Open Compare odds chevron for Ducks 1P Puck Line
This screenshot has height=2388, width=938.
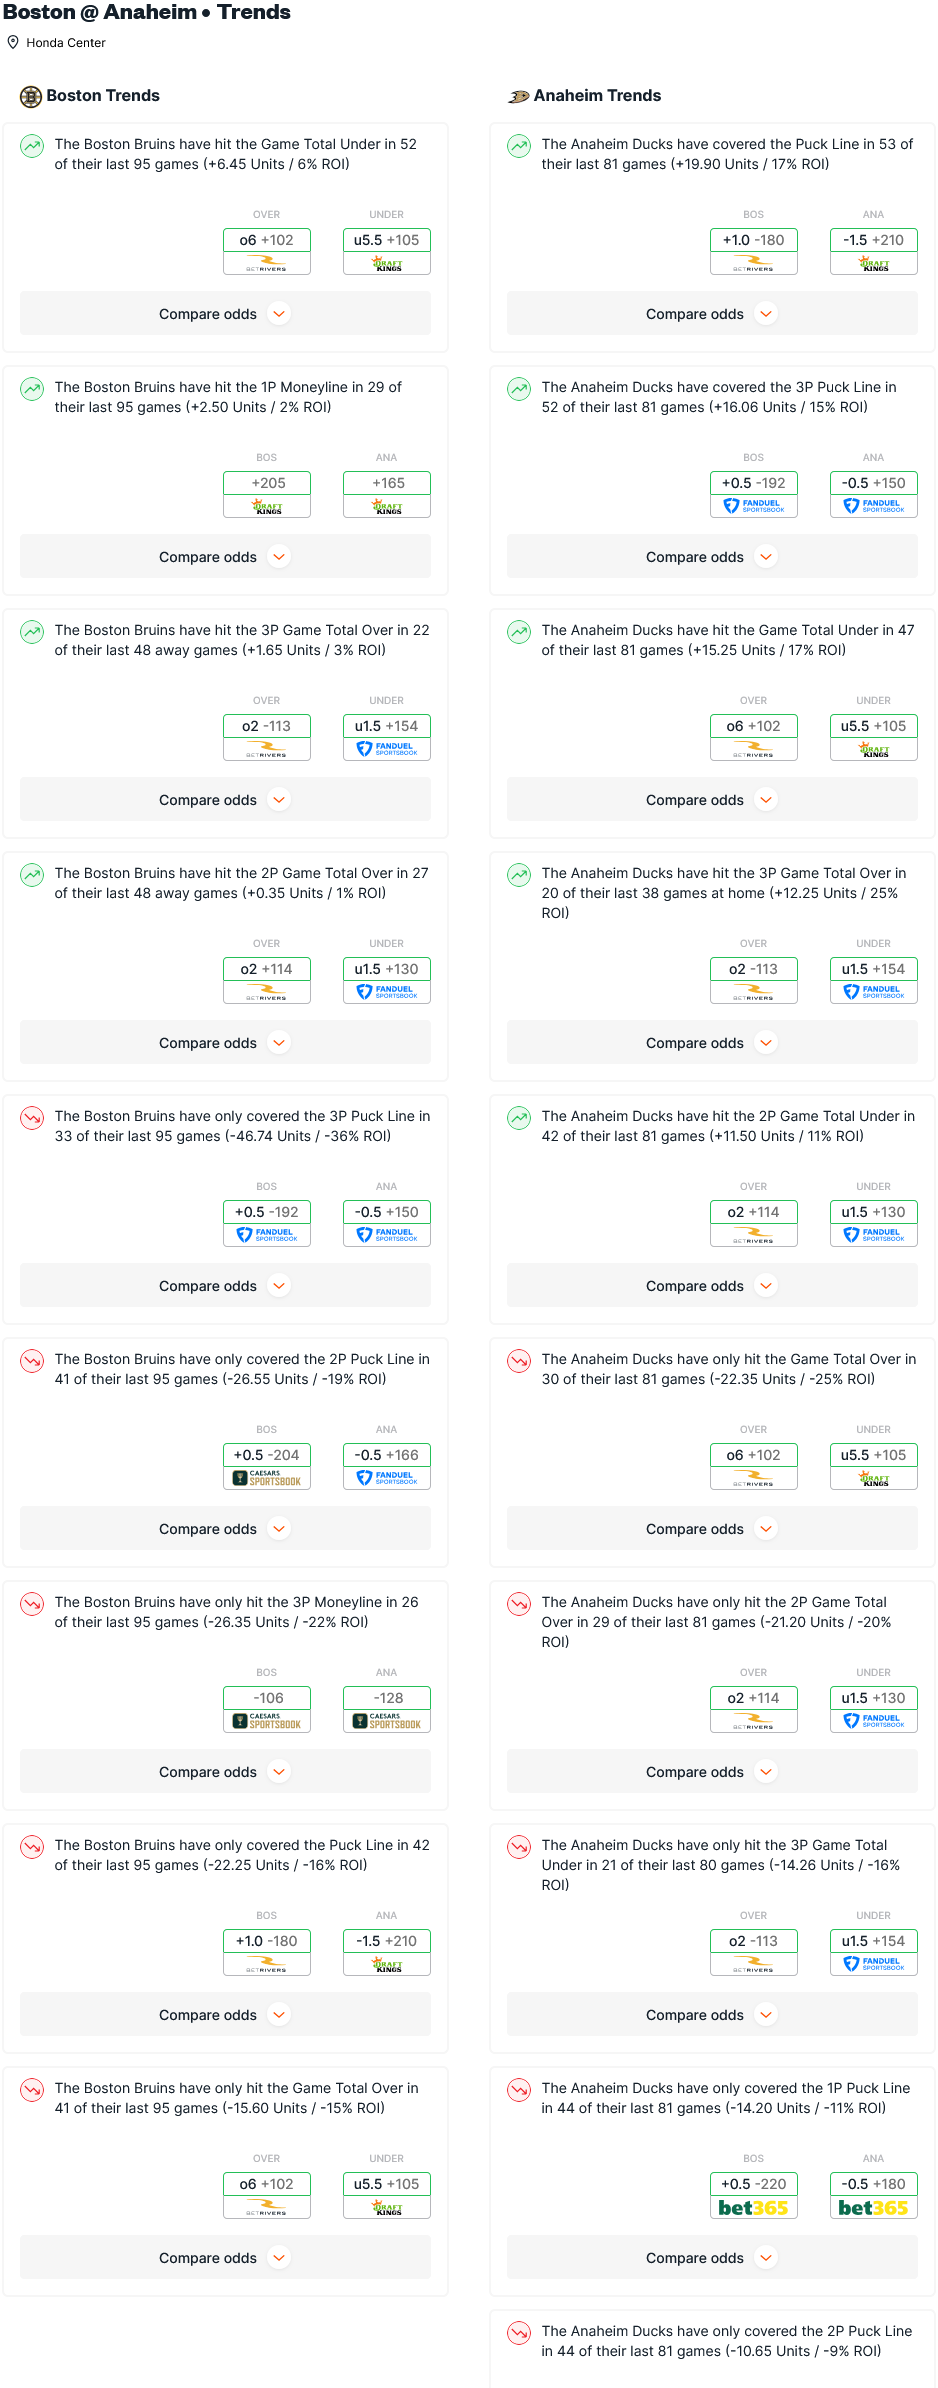click(767, 2258)
